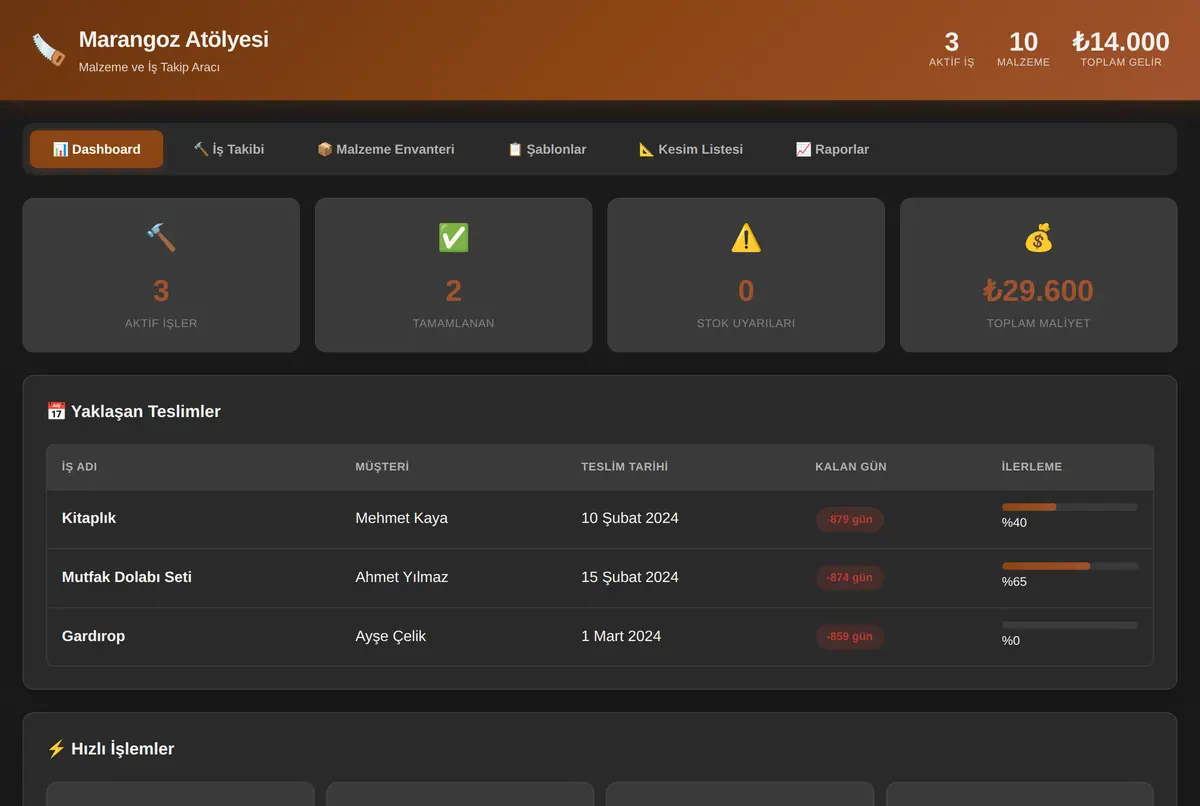Click the Gardırop progress bar
Image resolution: width=1200 pixels, height=806 pixels.
pyautogui.click(x=1070, y=625)
